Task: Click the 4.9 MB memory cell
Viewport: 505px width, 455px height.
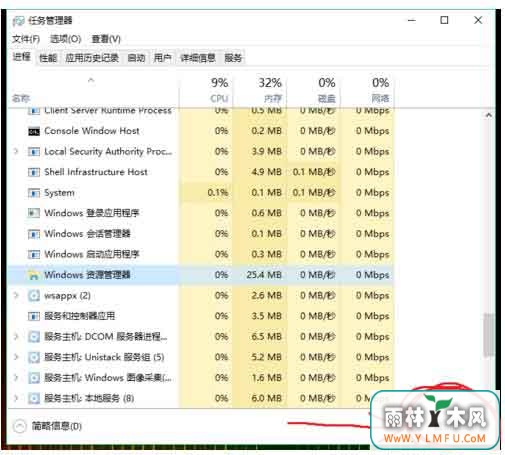Action: (267, 172)
